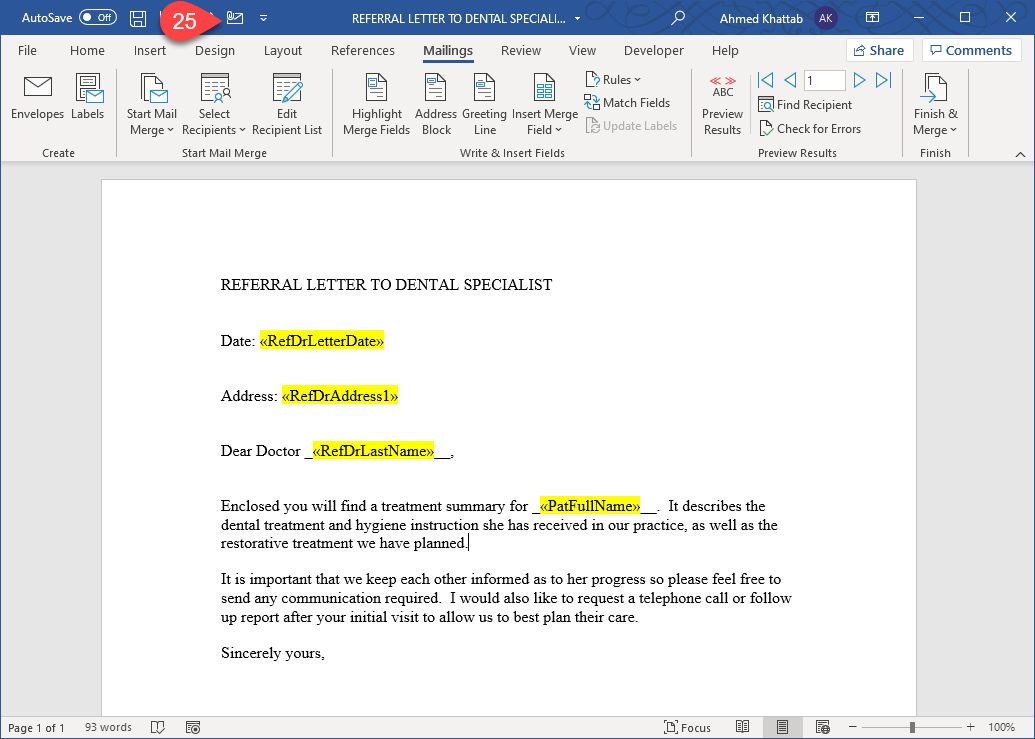Go to next record arrow

(x=859, y=80)
